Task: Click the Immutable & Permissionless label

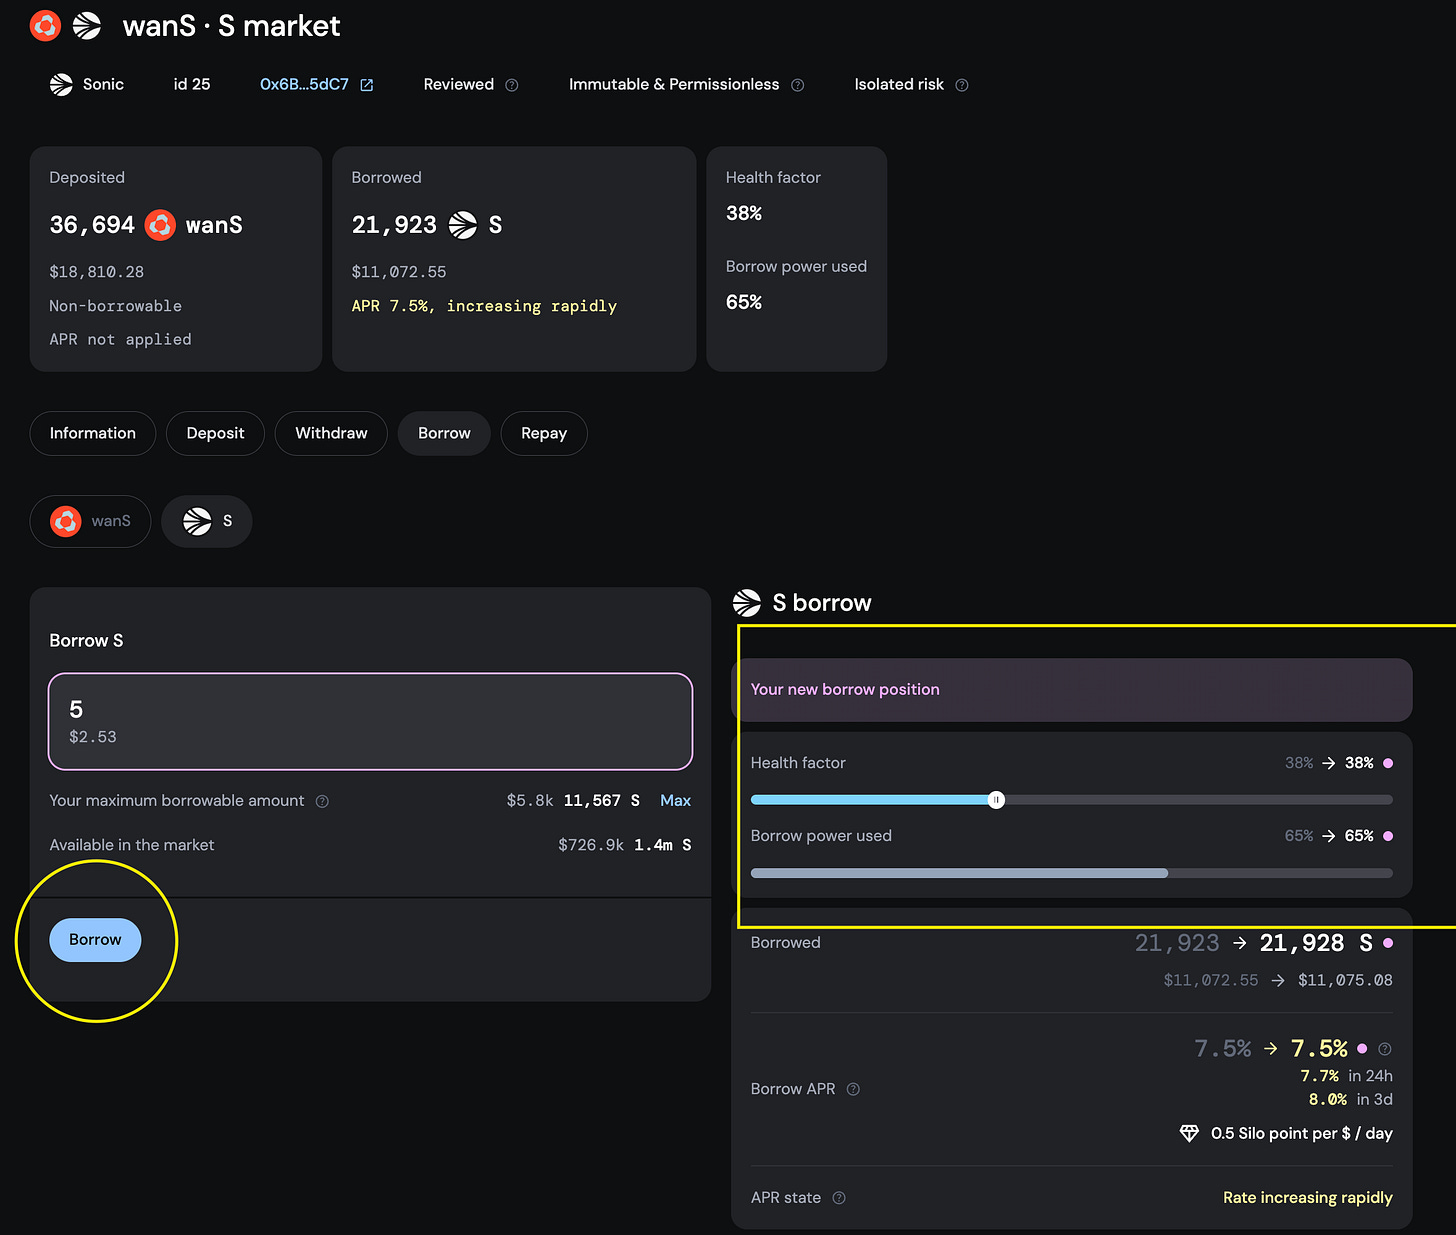Action: click(x=674, y=85)
